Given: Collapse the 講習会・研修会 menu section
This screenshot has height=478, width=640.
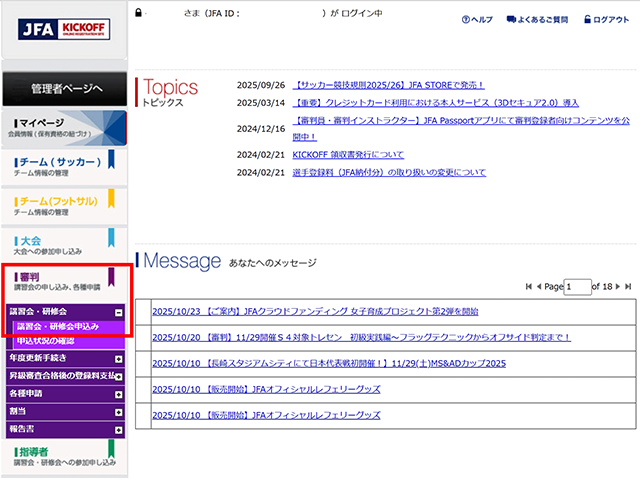Looking at the screenshot, I should (x=119, y=312).
